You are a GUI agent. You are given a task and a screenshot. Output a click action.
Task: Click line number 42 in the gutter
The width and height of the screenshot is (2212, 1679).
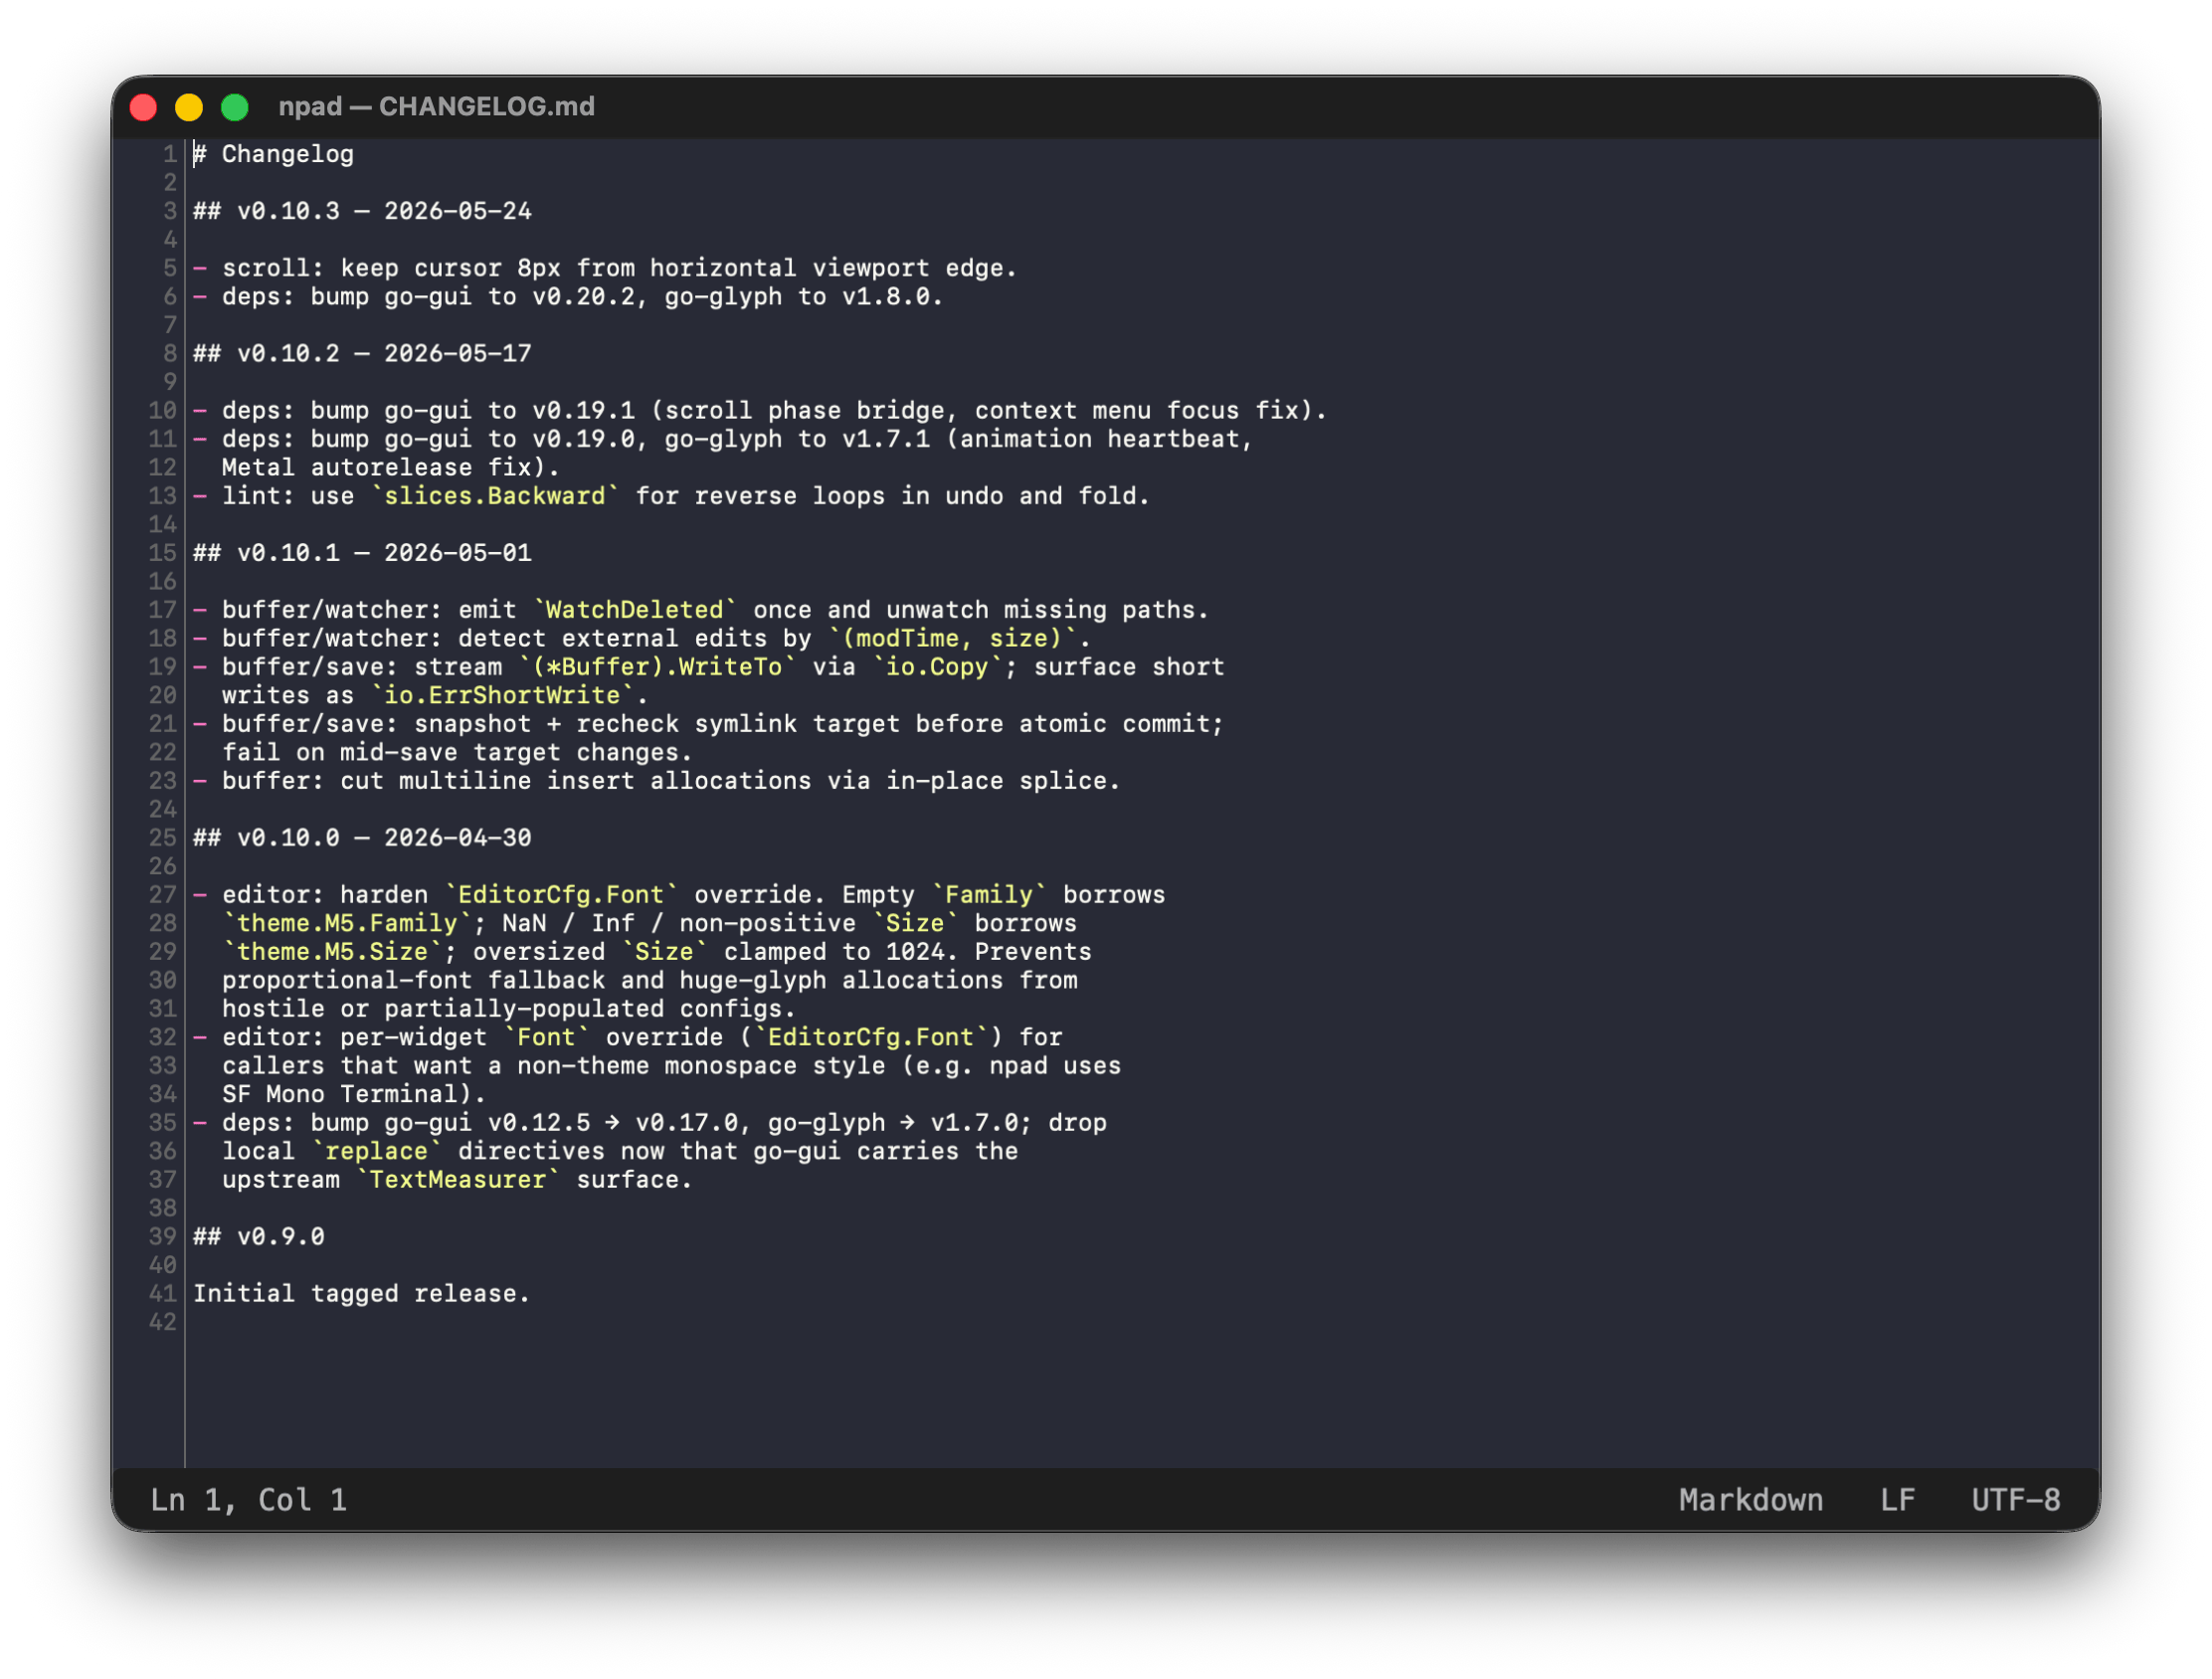coord(163,1322)
